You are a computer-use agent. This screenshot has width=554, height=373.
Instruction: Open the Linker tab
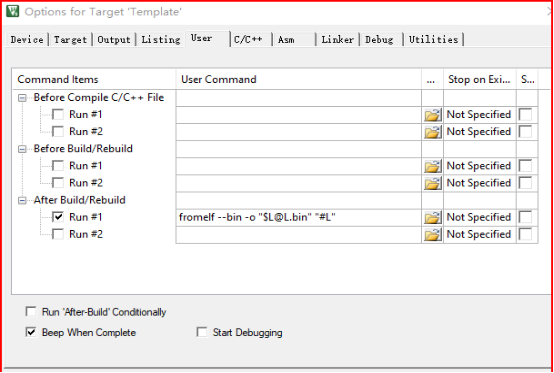[337, 40]
